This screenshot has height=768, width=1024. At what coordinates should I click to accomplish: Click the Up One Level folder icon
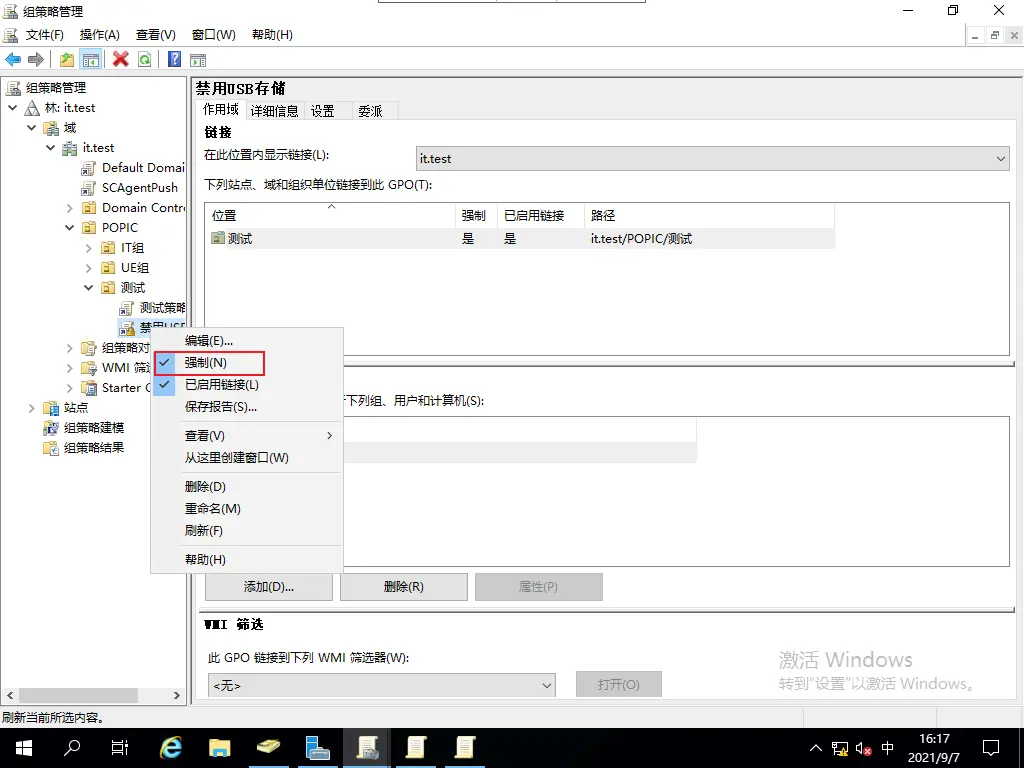click(67, 59)
